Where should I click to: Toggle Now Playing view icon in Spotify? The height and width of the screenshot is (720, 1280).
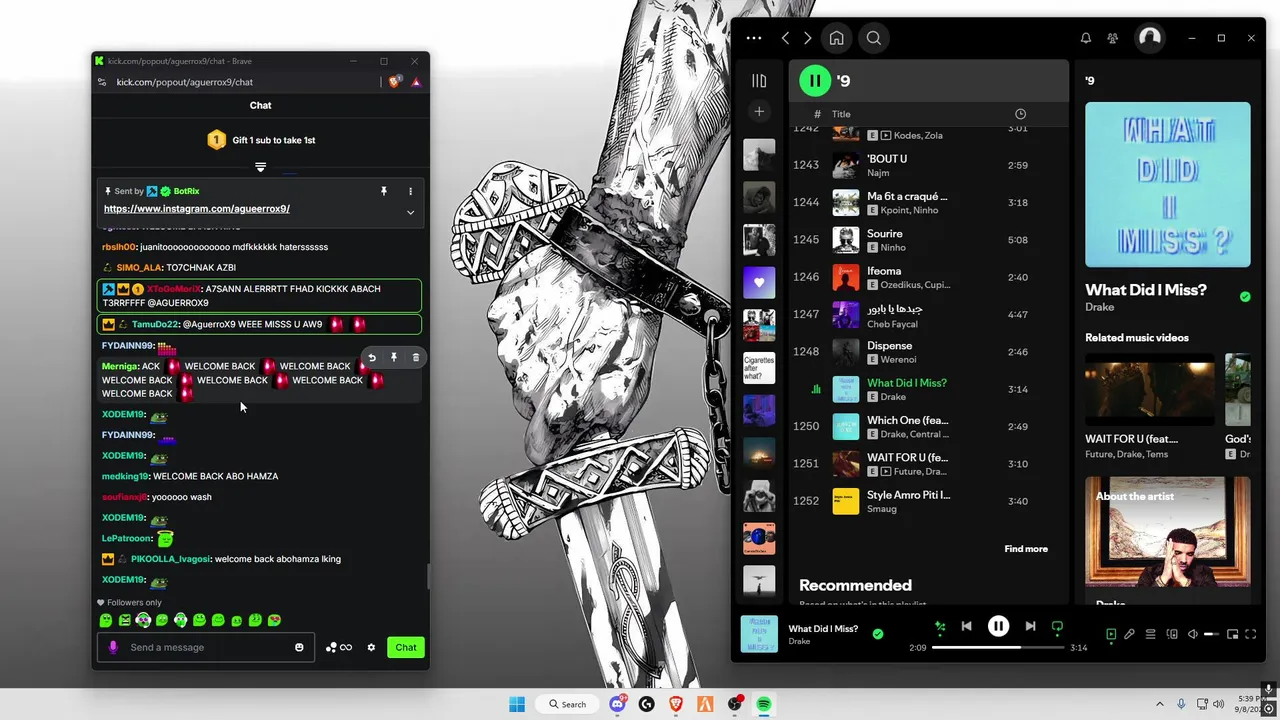click(1110, 634)
